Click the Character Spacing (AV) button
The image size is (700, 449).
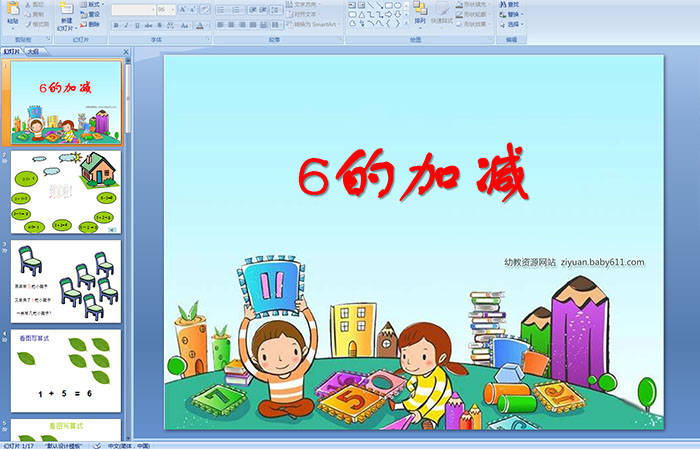(x=171, y=25)
